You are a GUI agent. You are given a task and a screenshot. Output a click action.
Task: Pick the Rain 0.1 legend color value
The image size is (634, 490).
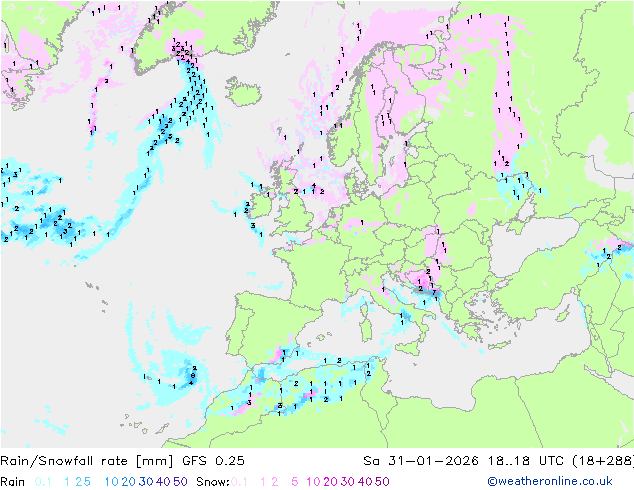(x=43, y=482)
